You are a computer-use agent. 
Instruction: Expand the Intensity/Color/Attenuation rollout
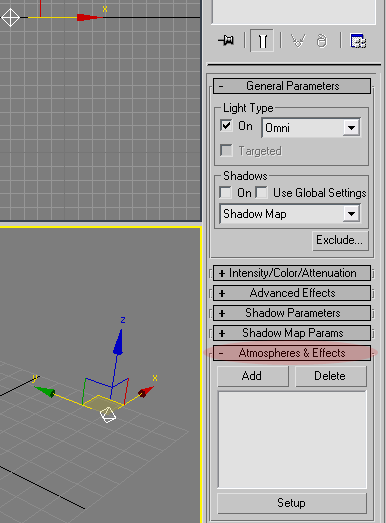pos(292,273)
